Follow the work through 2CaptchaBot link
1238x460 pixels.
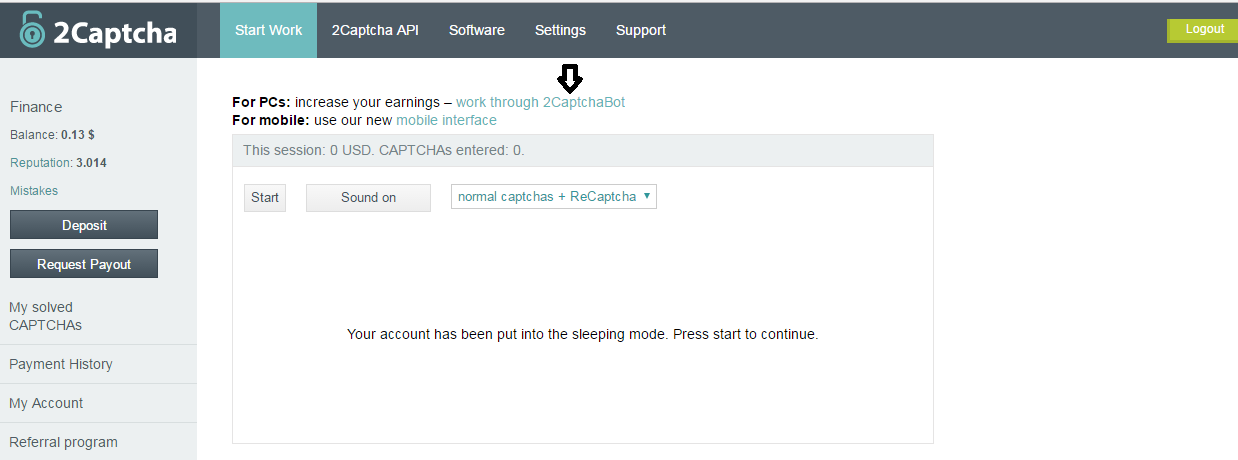click(x=540, y=102)
